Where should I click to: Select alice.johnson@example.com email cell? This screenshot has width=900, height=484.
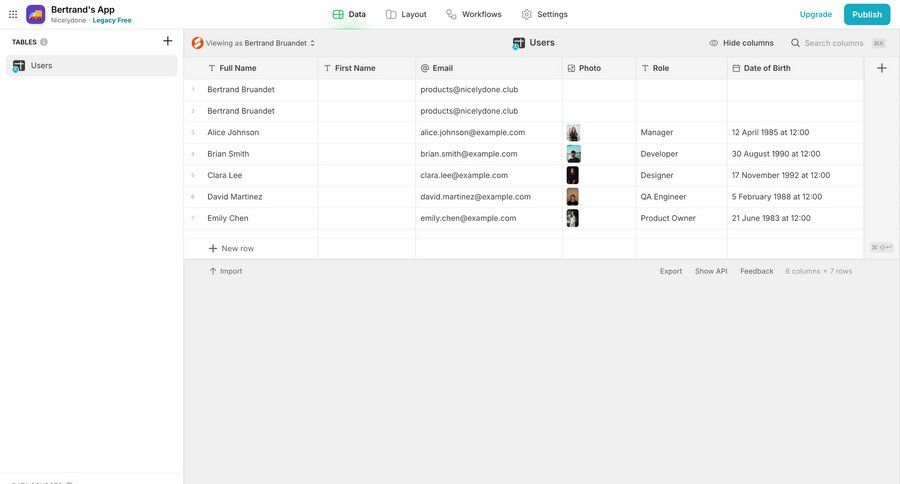point(489,133)
